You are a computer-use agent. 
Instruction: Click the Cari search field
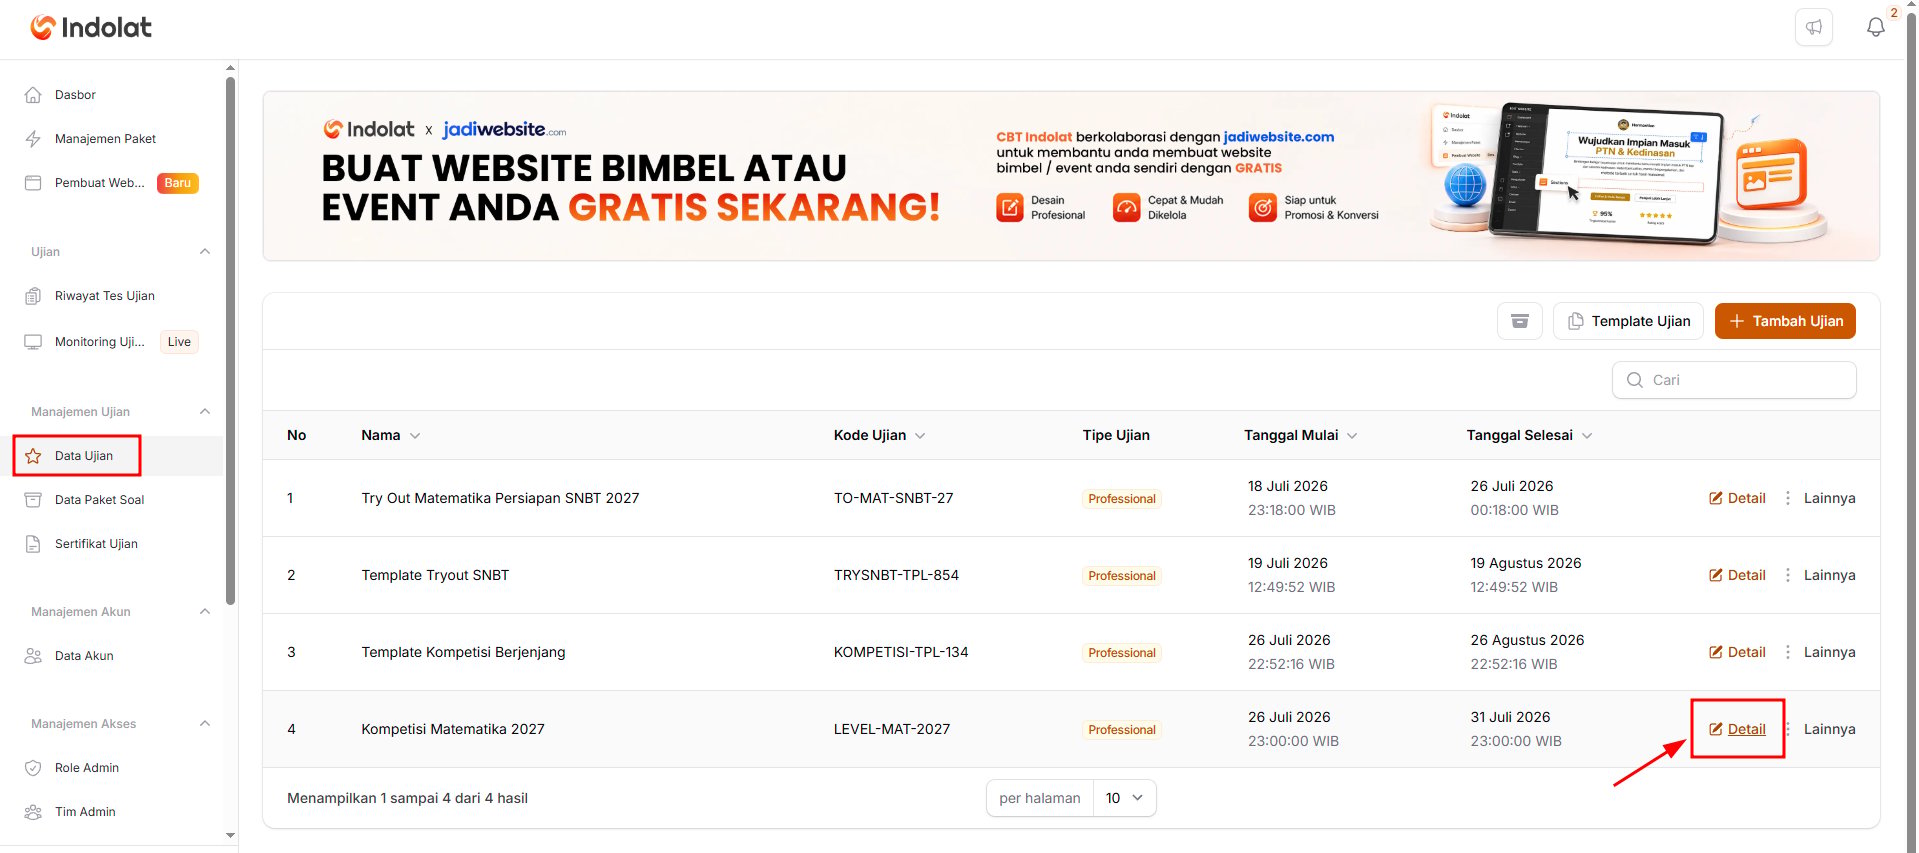(1734, 380)
